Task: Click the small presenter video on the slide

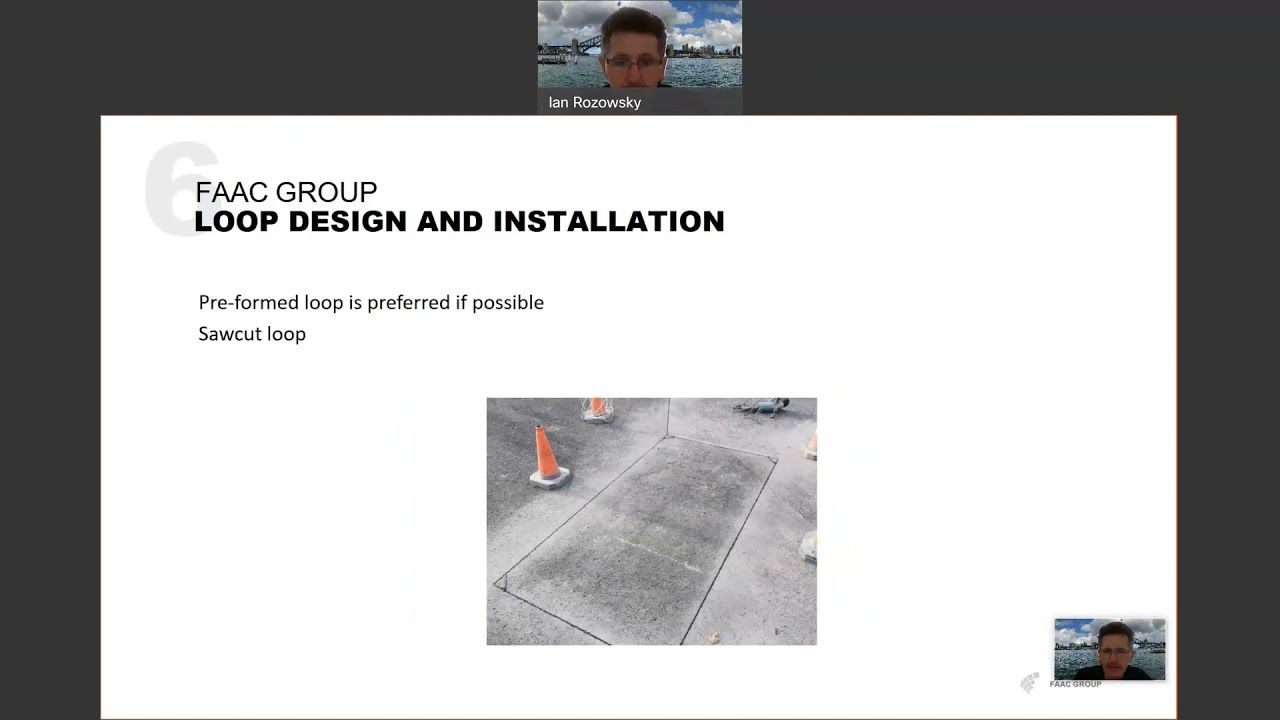Action: [x=1109, y=649]
